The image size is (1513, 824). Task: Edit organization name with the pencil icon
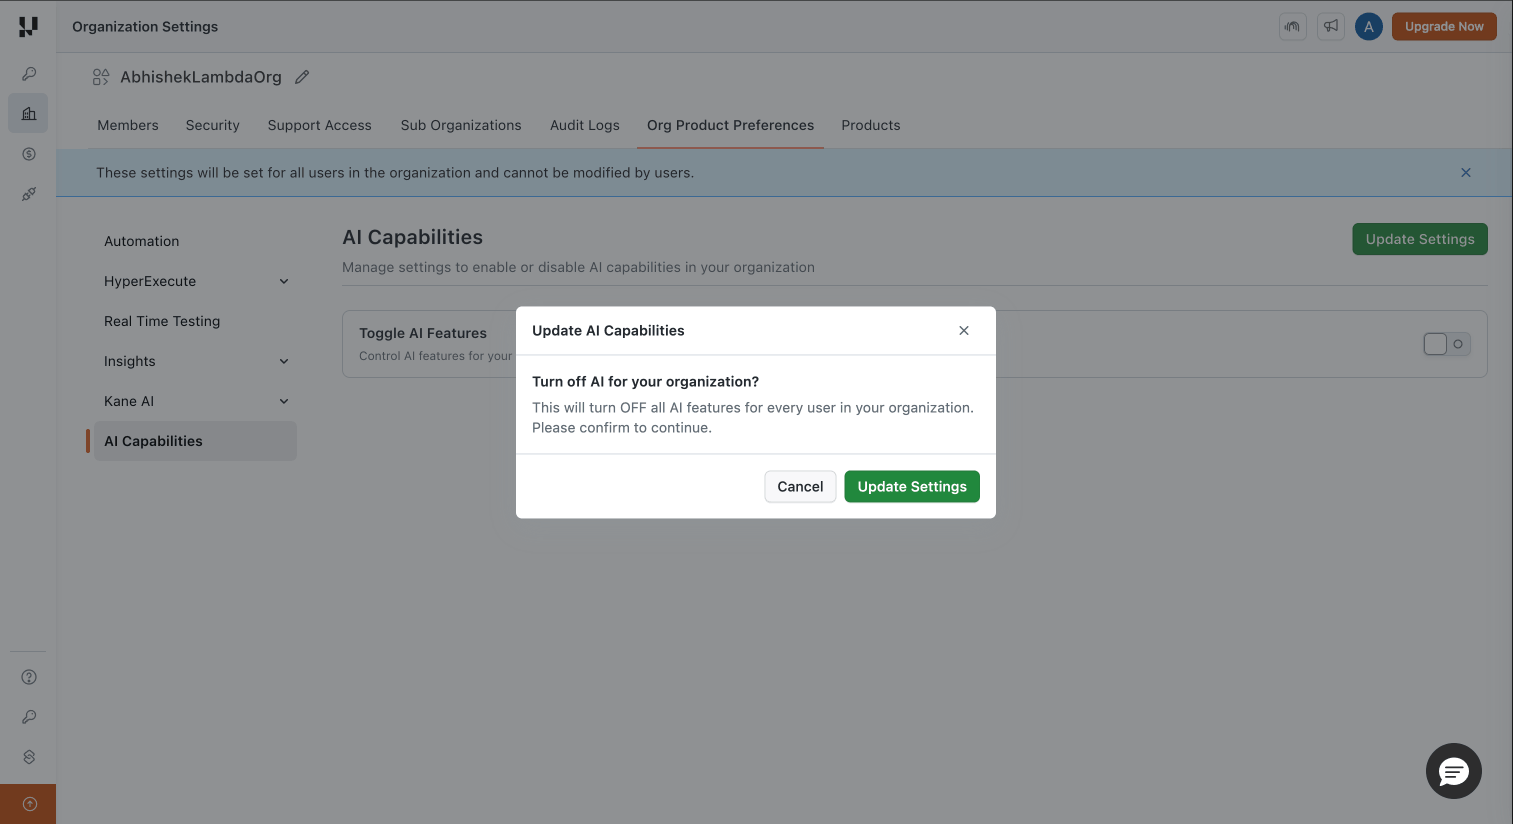click(x=302, y=76)
